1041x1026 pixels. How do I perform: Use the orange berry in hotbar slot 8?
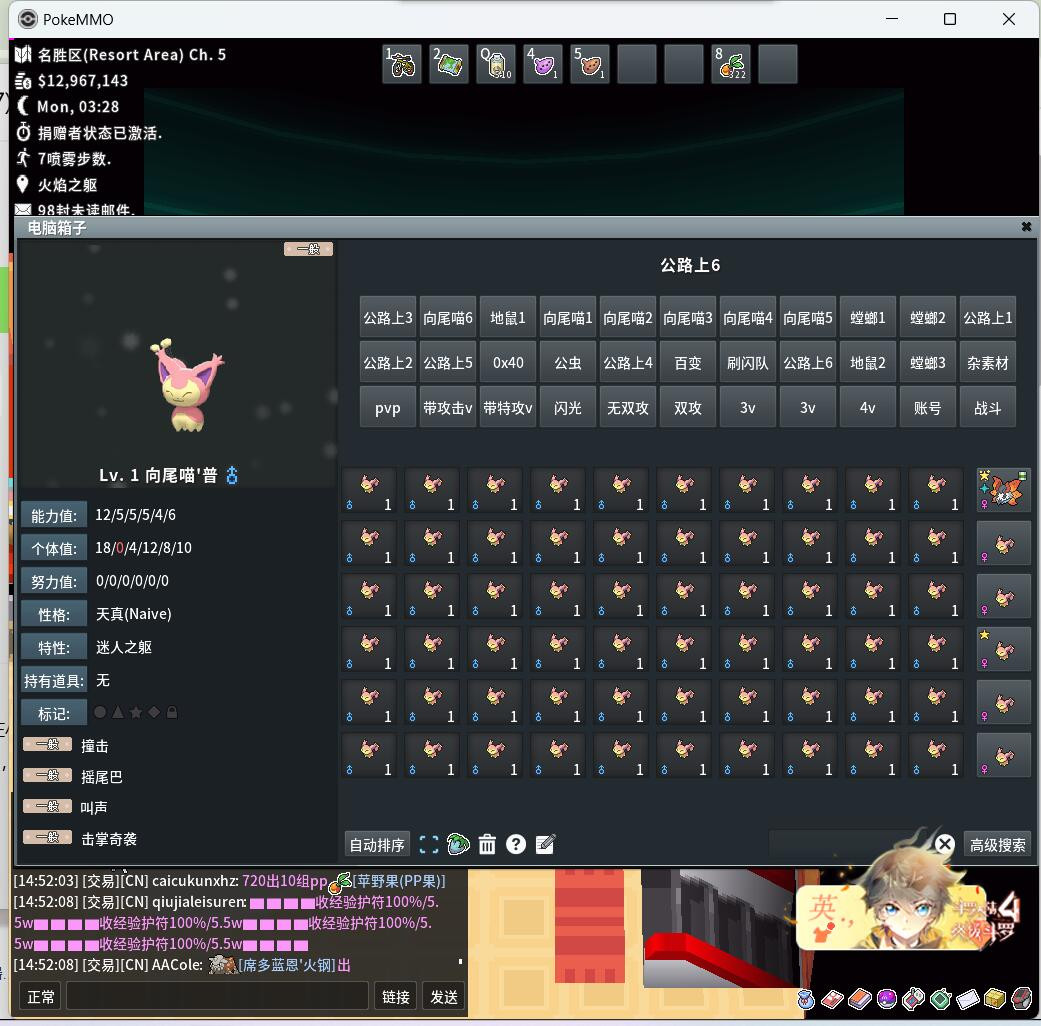731,64
